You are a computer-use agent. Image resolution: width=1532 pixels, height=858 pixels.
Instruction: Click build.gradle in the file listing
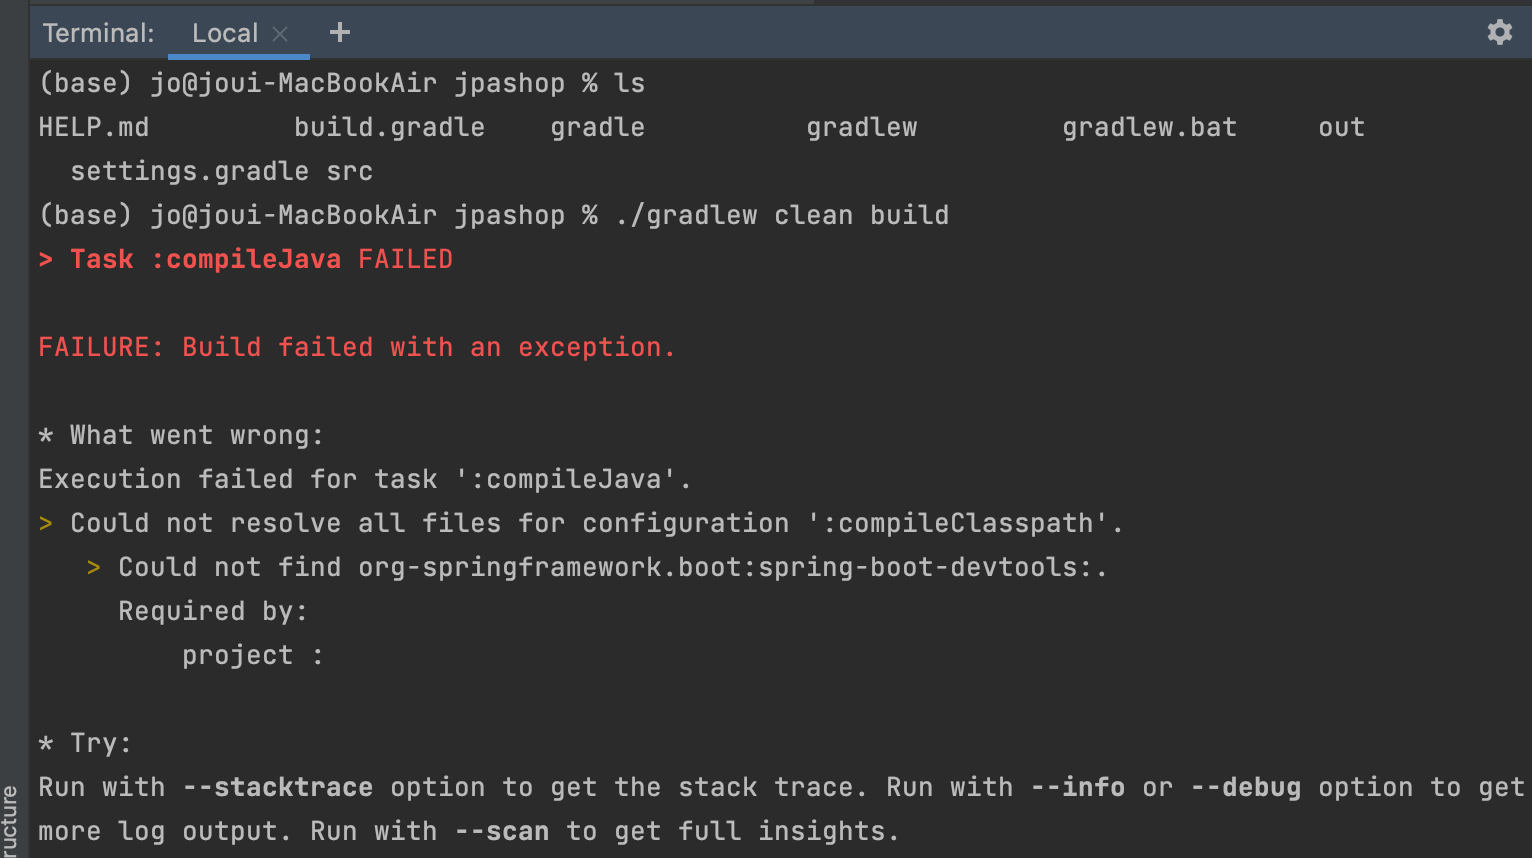pyautogui.click(x=389, y=128)
